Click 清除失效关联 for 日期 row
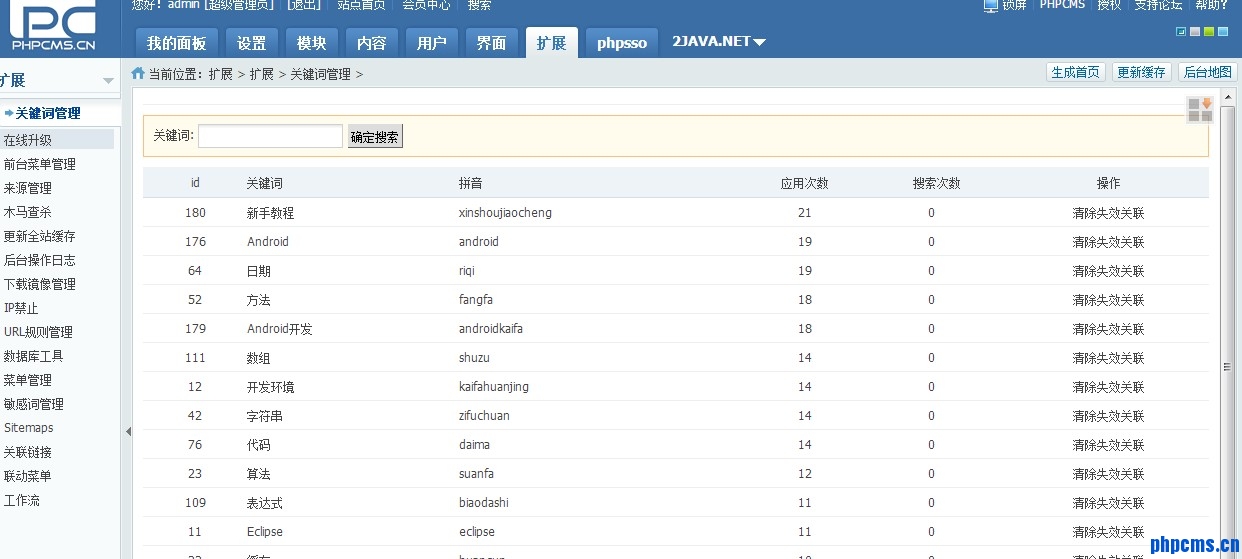Screen dimensions: 1242x559 coord(1108,271)
